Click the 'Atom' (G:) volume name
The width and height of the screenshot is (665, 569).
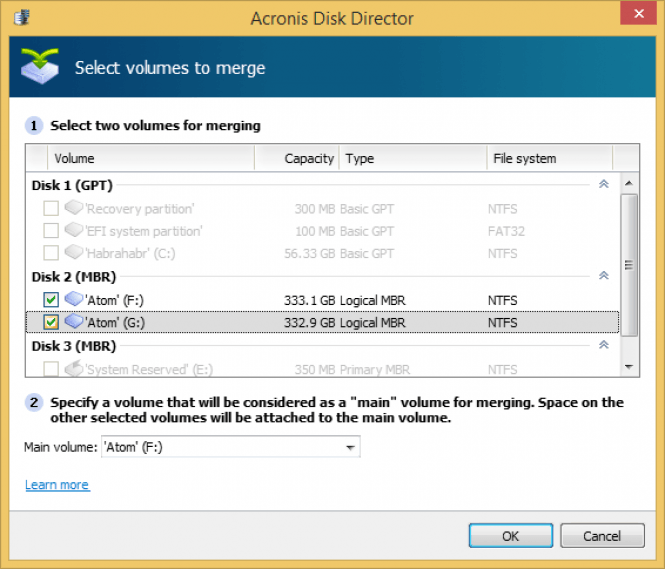click(115, 323)
